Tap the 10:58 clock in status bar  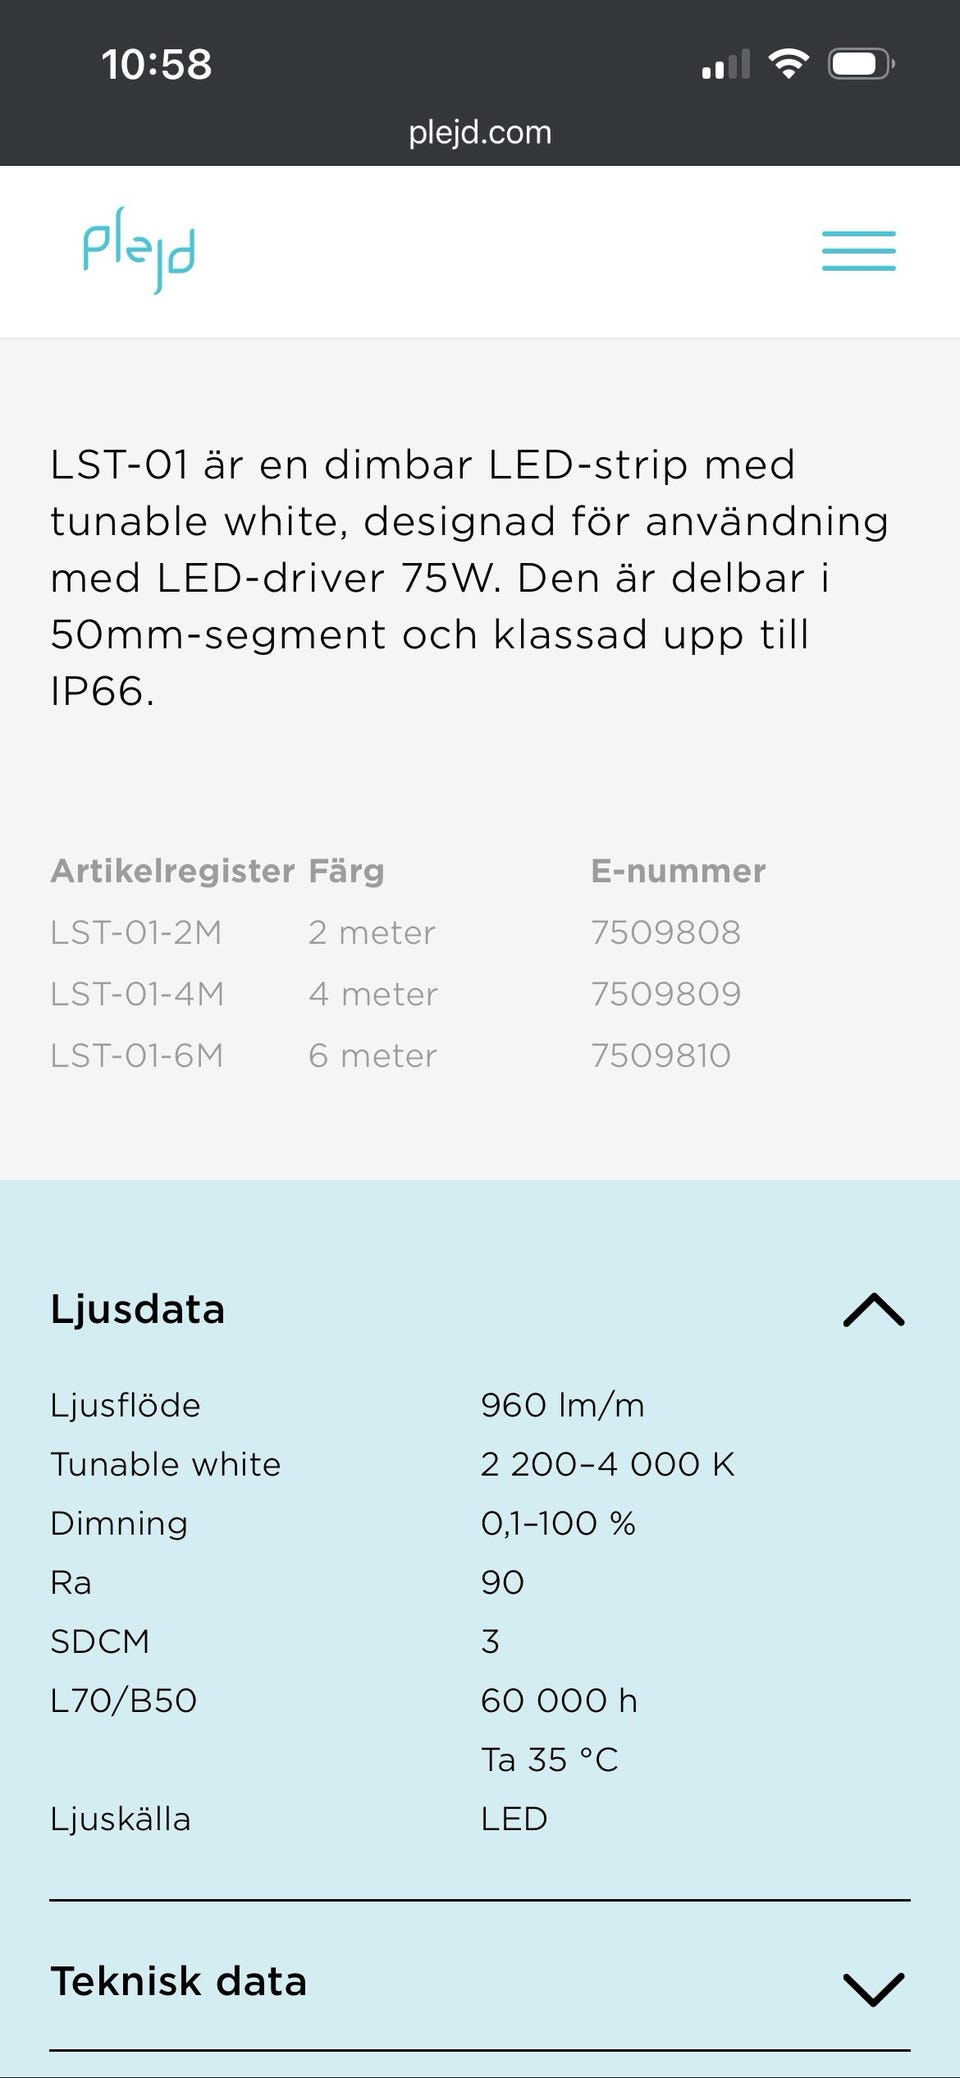tap(157, 65)
